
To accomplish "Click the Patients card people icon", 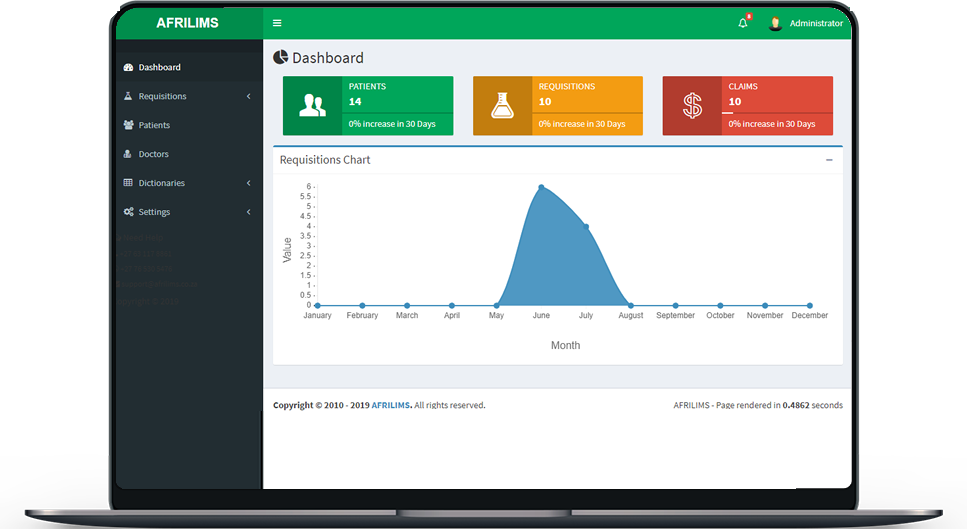I will [312, 105].
